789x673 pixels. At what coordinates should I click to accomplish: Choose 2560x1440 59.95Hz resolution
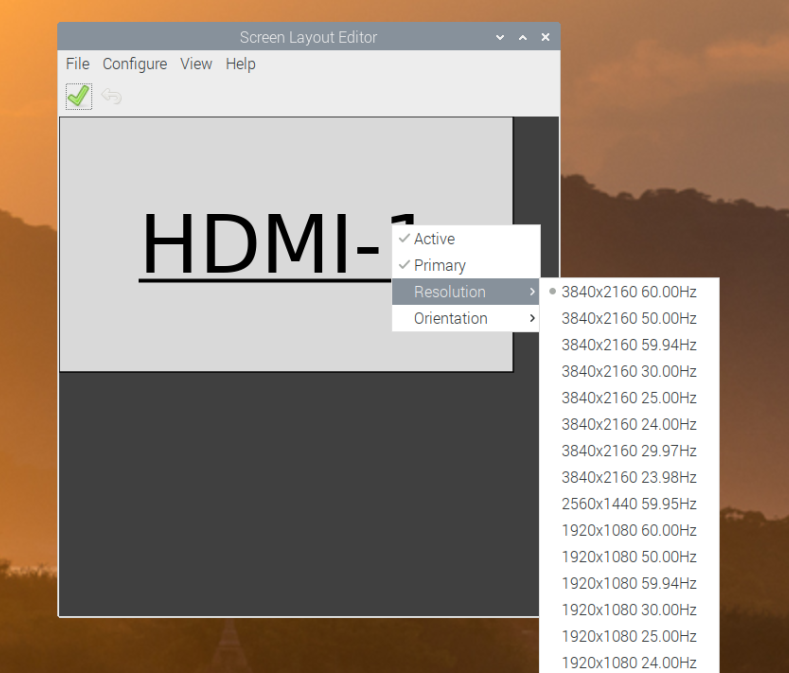(x=628, y=504)
